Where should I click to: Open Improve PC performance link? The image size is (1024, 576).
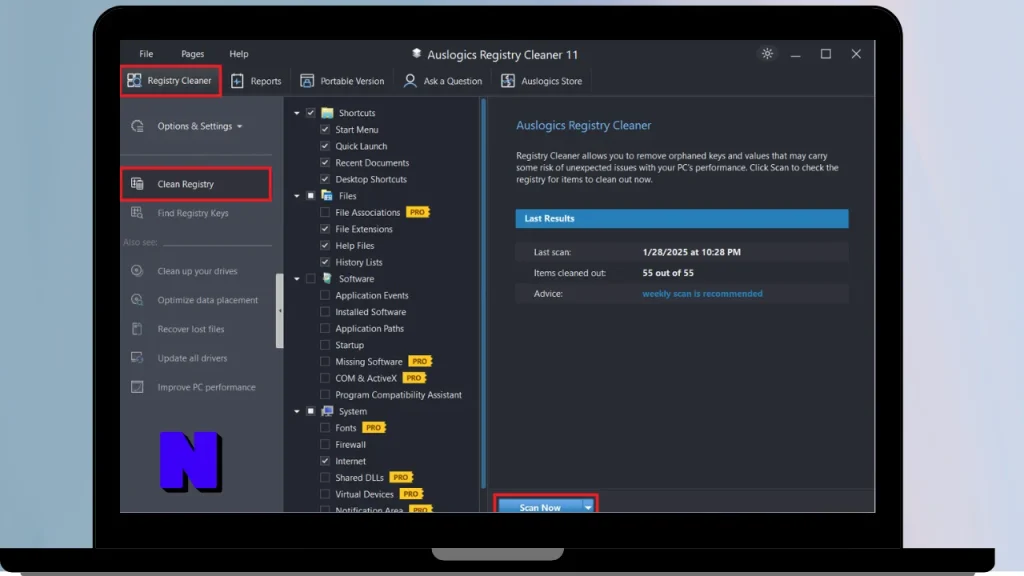tap(206, 387)
